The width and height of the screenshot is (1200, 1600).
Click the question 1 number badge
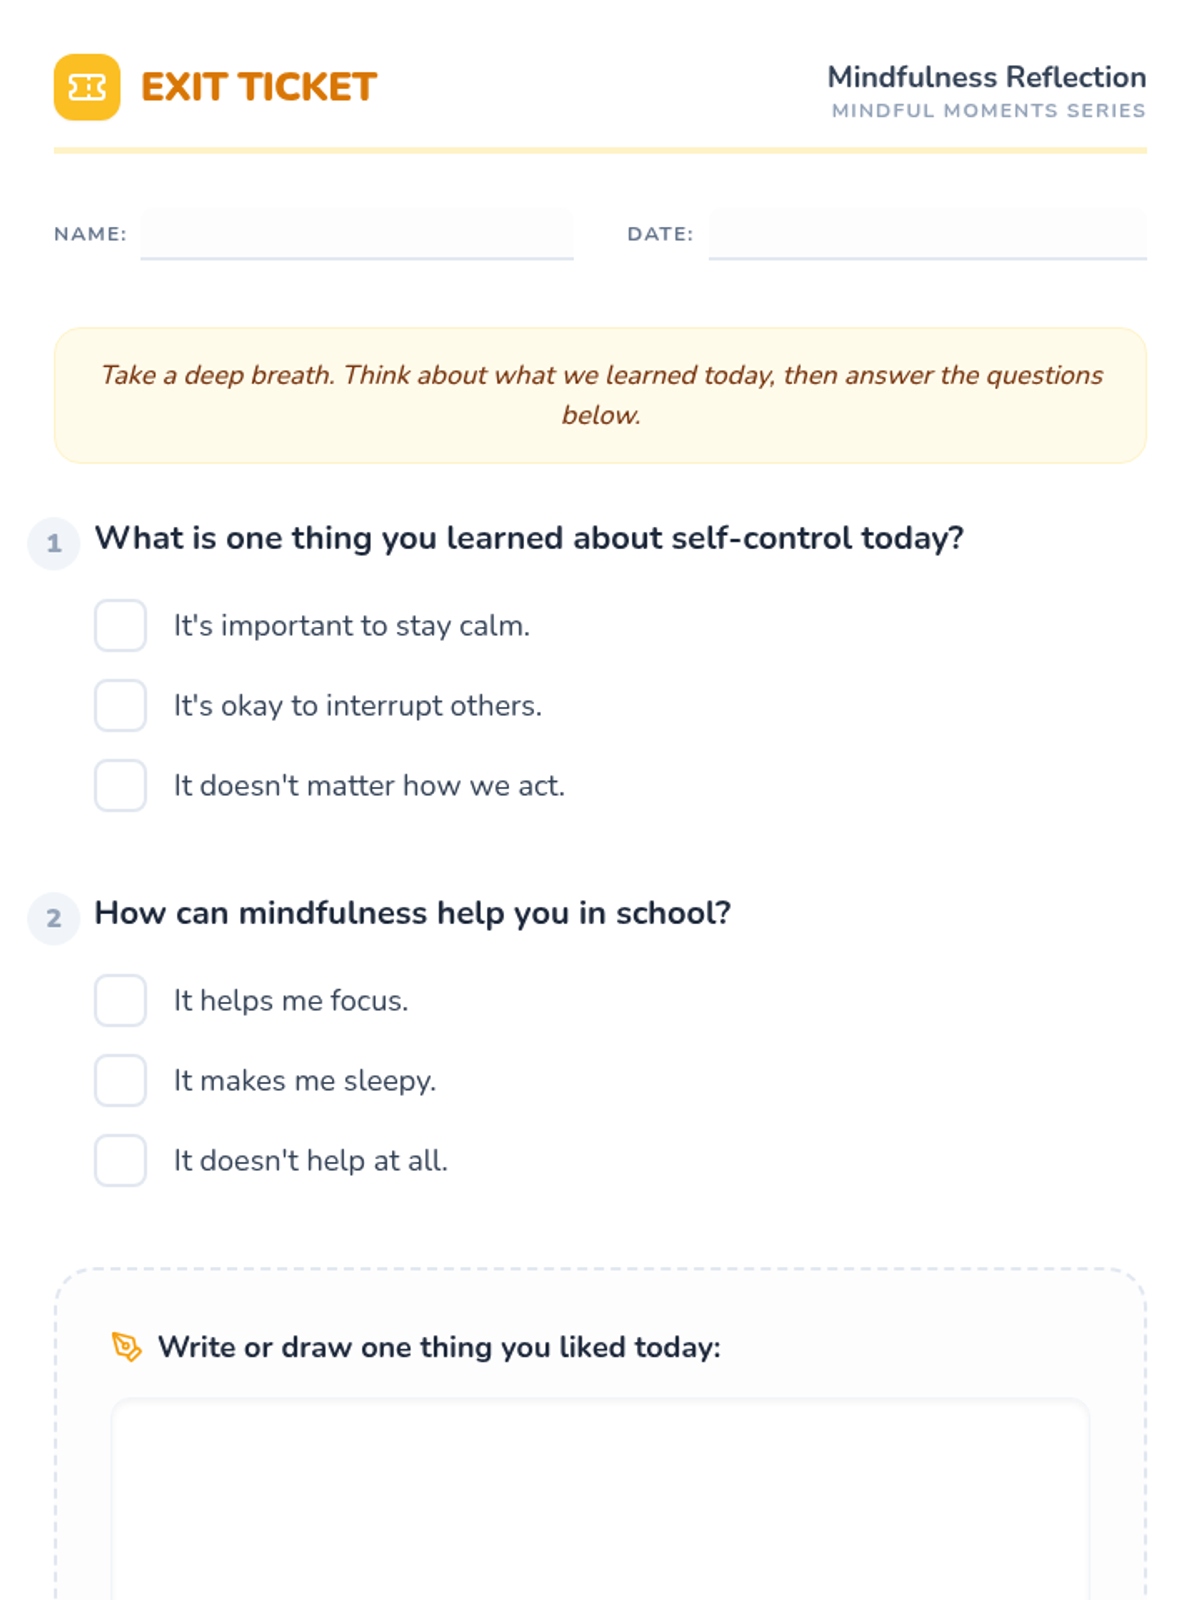pyautogui.click(x=54, y=543)
